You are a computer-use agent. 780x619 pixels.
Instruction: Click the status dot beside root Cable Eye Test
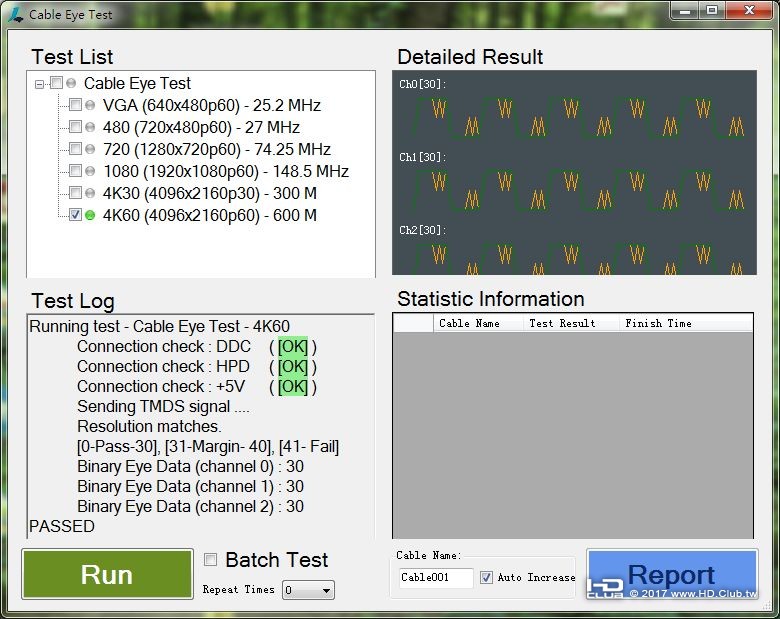[71, 83]
